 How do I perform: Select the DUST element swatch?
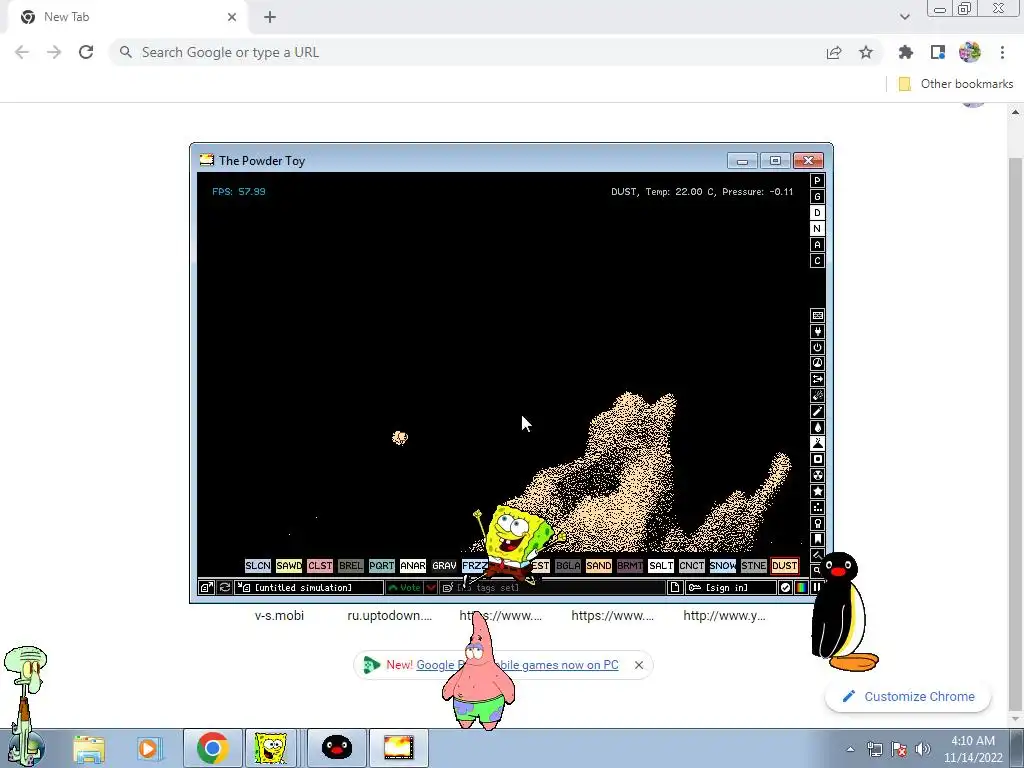click(x=784, y=566)
